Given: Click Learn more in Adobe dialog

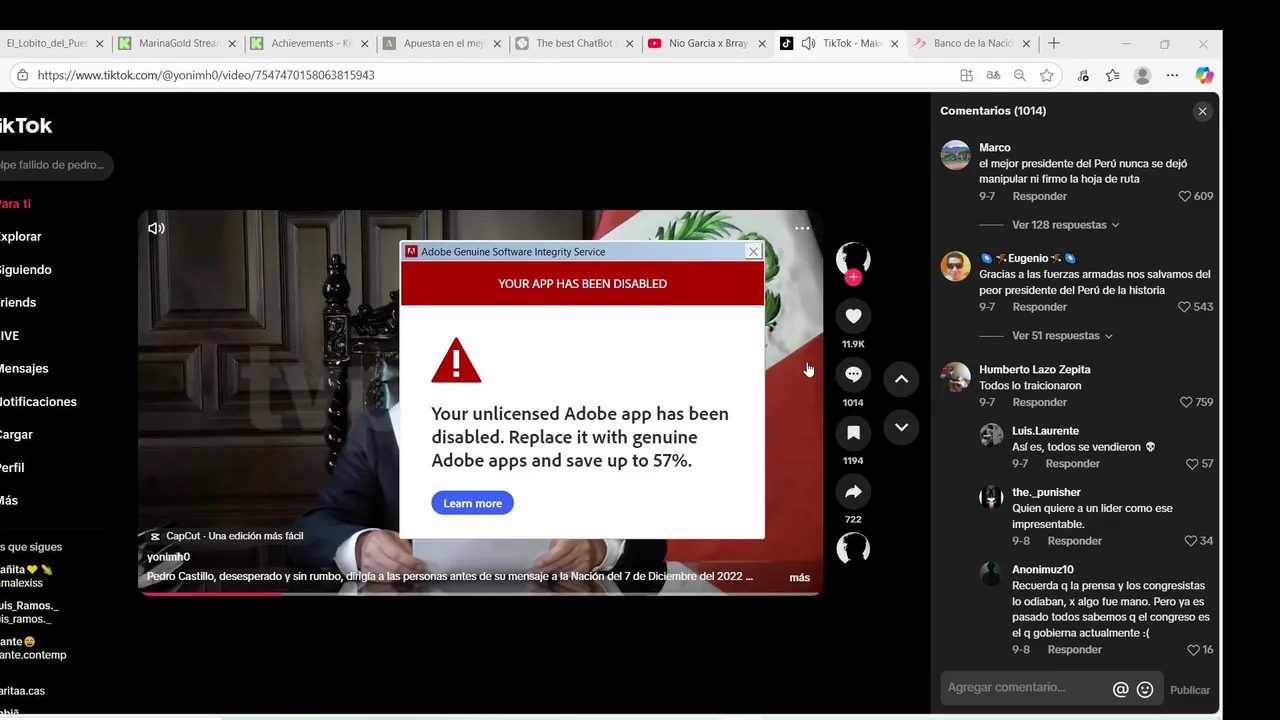Looking at the screenshot, I should click(x=472, y=503).
